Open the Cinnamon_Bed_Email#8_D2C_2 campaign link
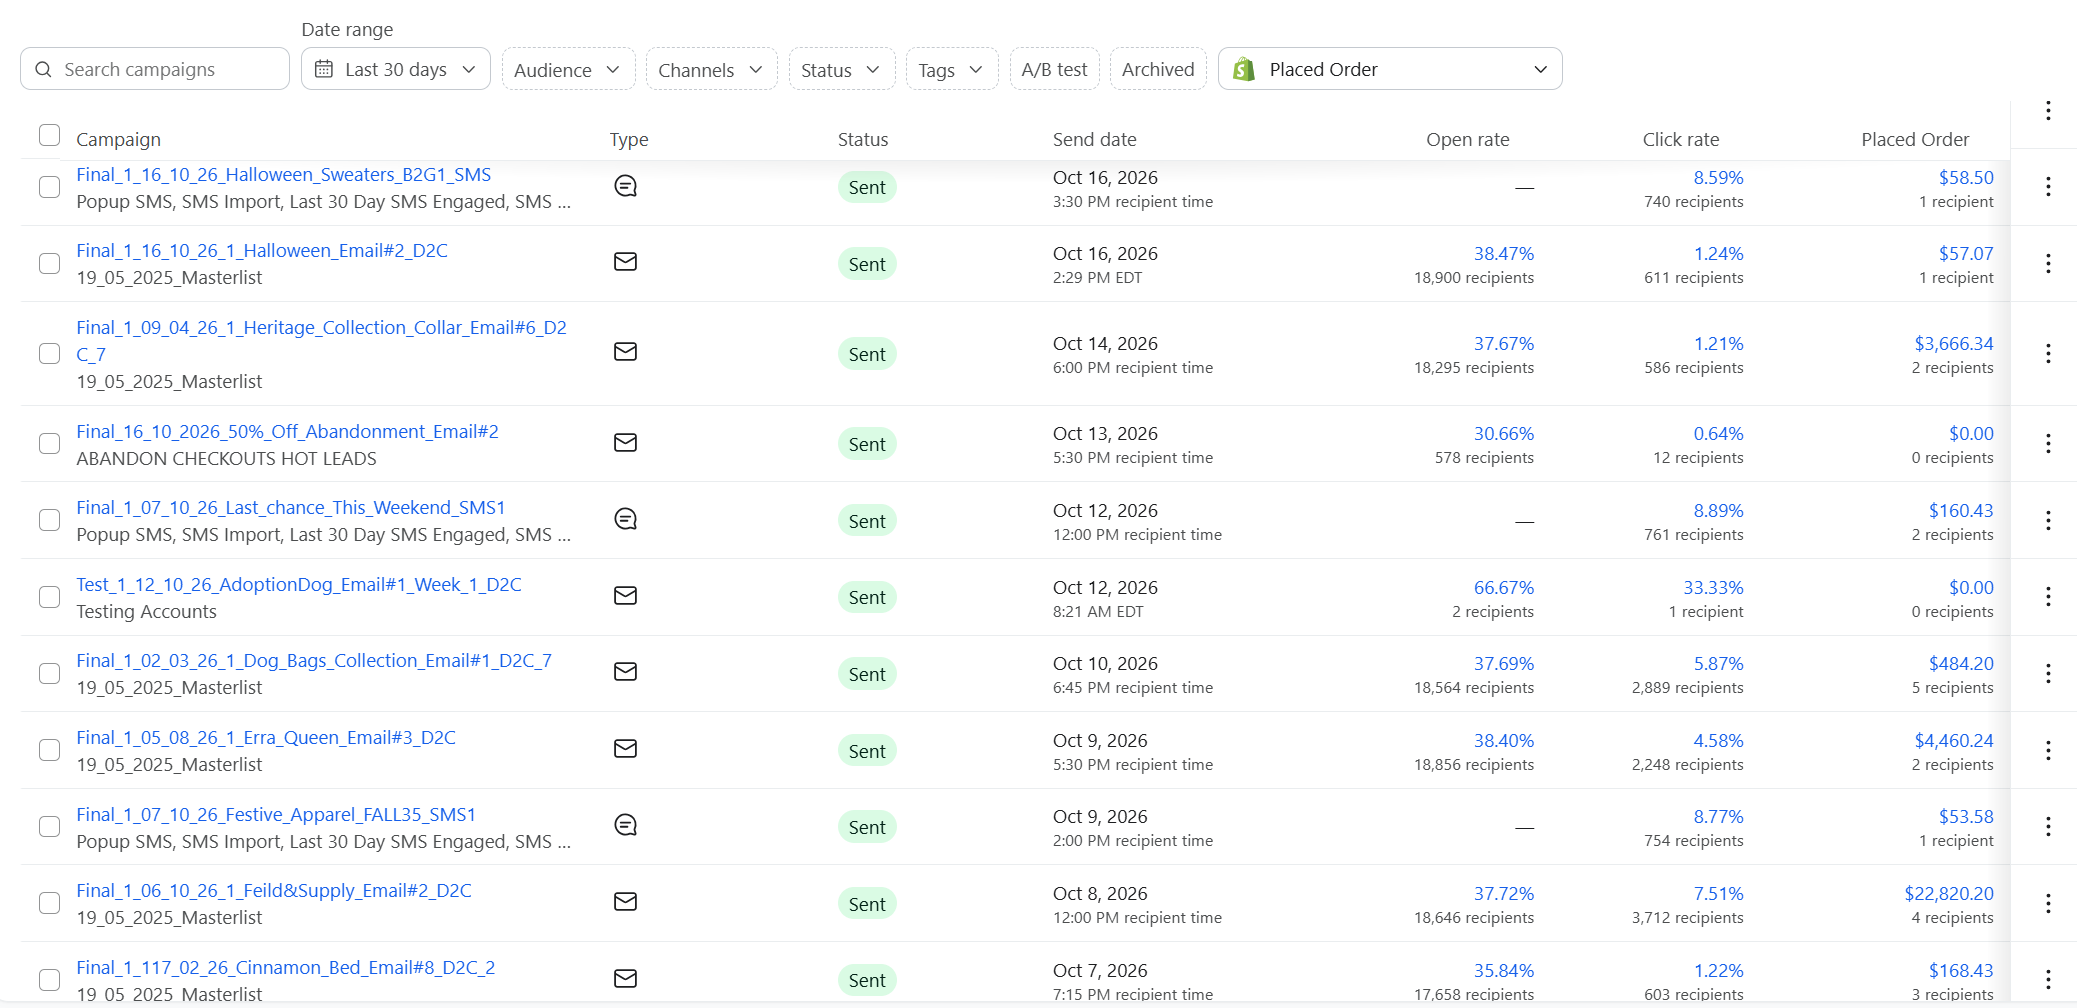Image resolution: width=2077 pixels, height=1008 pixels. (286, 968)
